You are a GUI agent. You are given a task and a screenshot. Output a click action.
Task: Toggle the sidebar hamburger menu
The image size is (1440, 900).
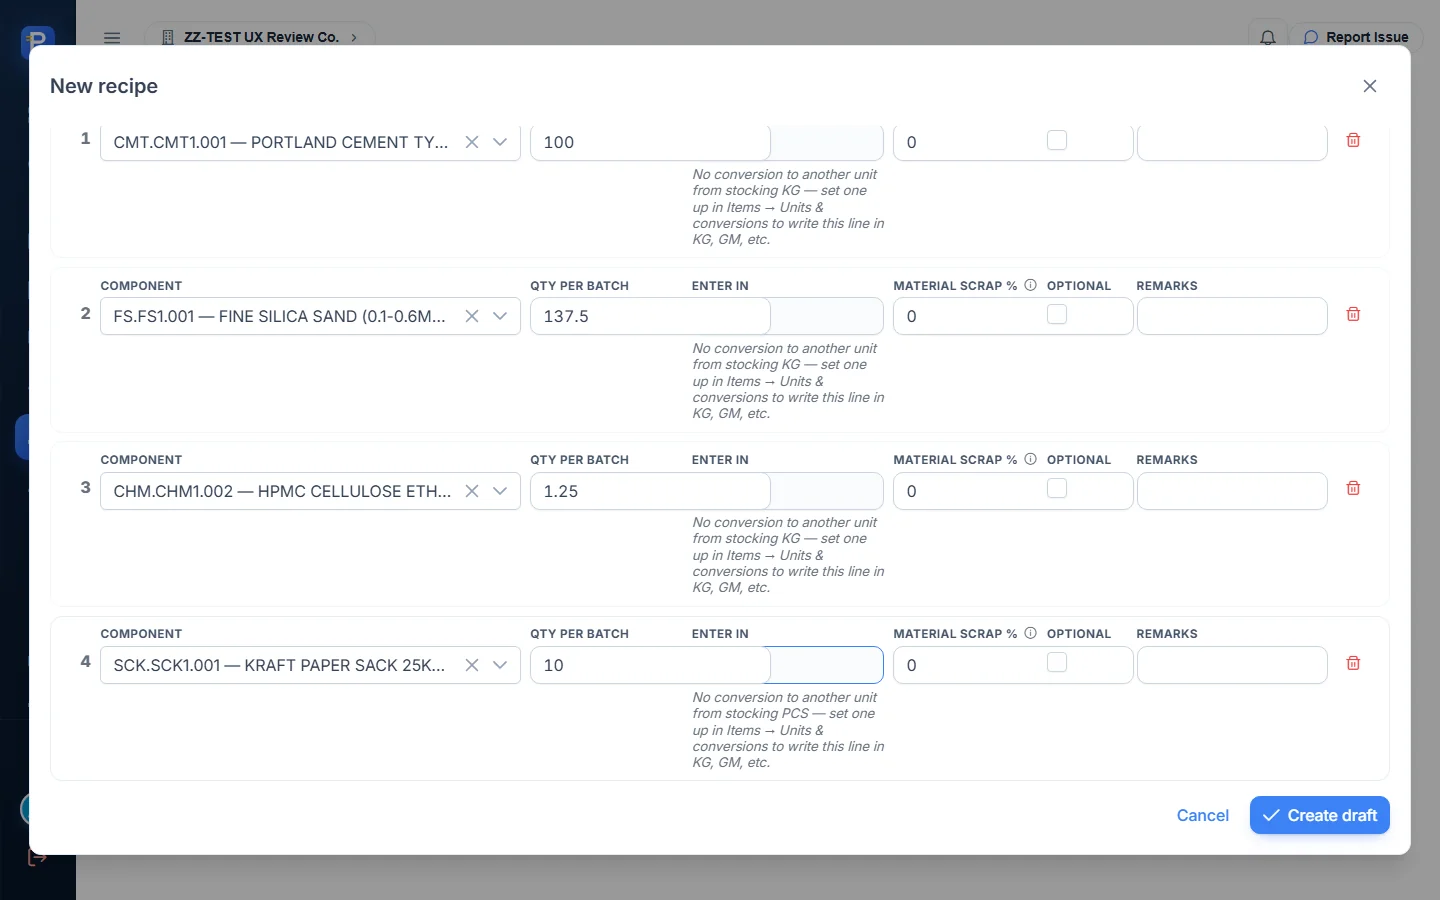tap(112, 38)
